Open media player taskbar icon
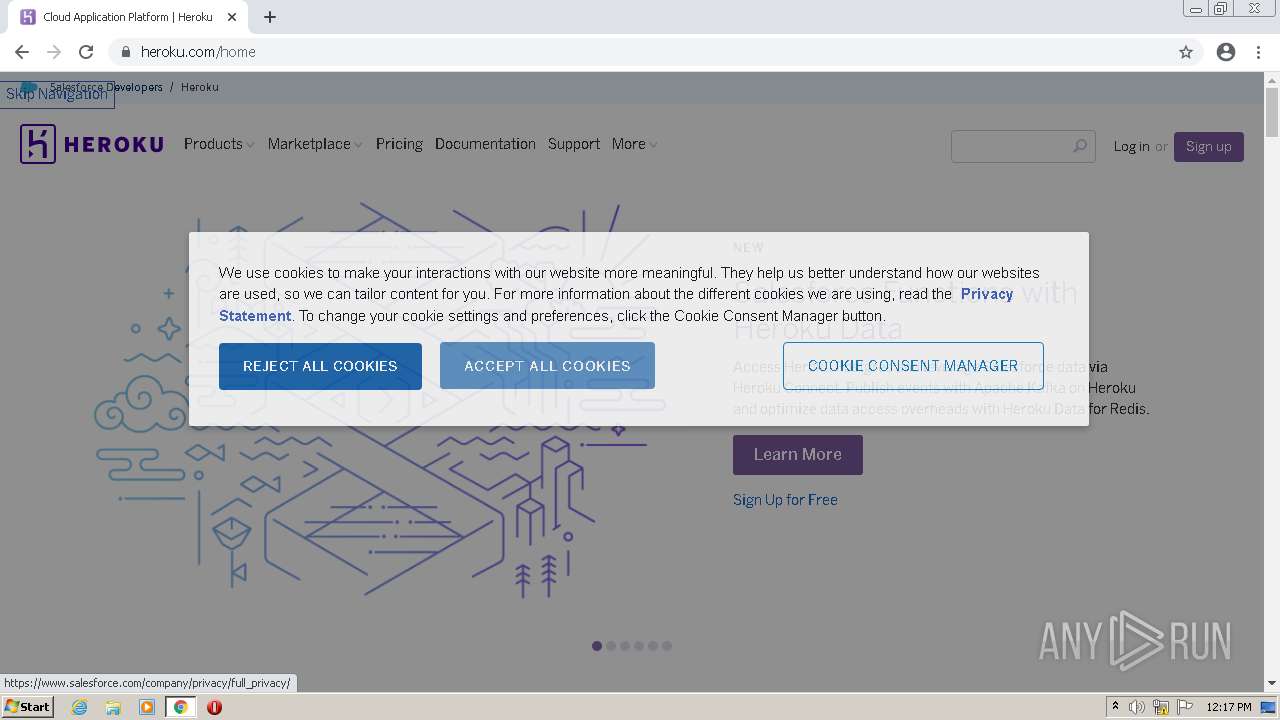Image resolution: width=1280 pixels, height=720 pixels. coord(147,707)
